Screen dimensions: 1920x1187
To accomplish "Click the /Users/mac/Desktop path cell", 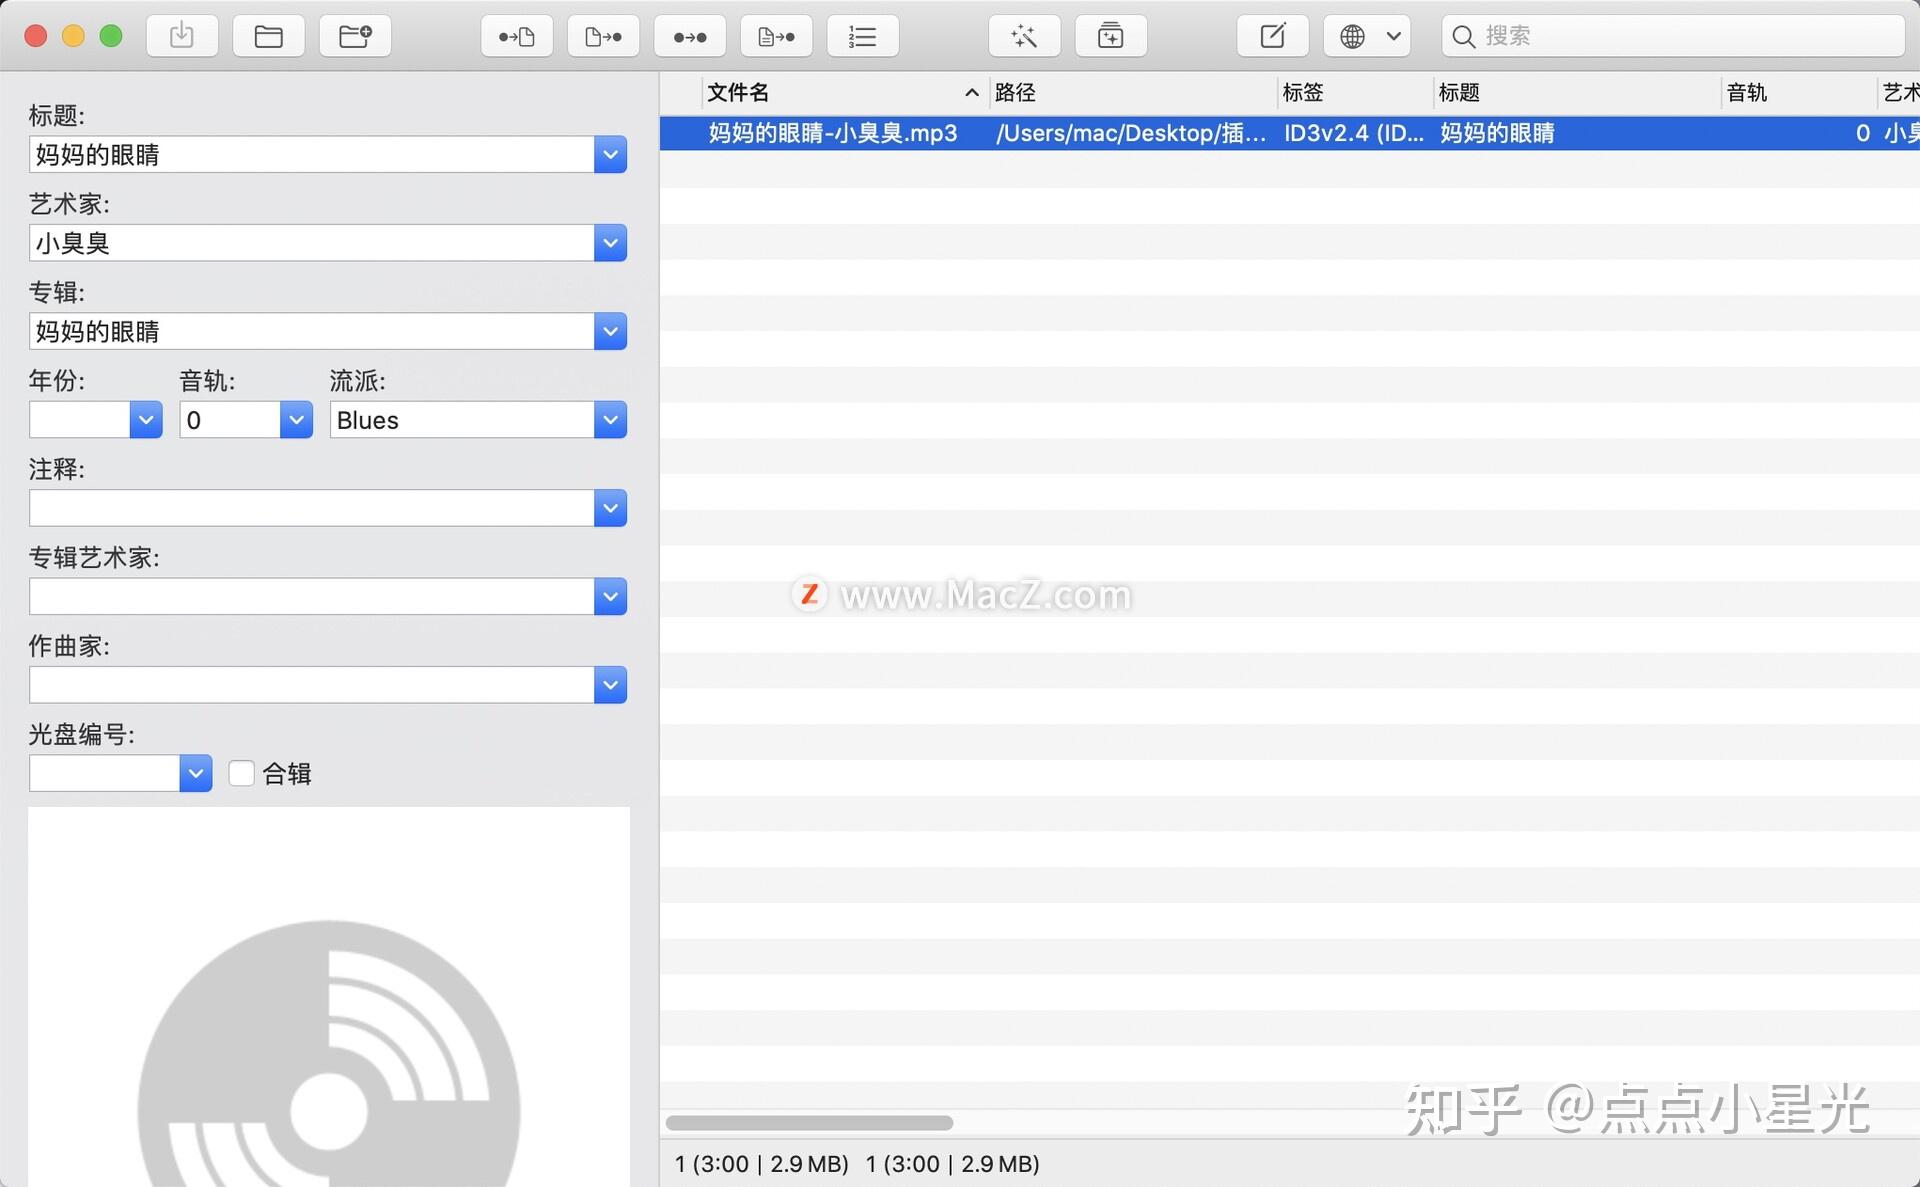I will tap(1131, 133).
